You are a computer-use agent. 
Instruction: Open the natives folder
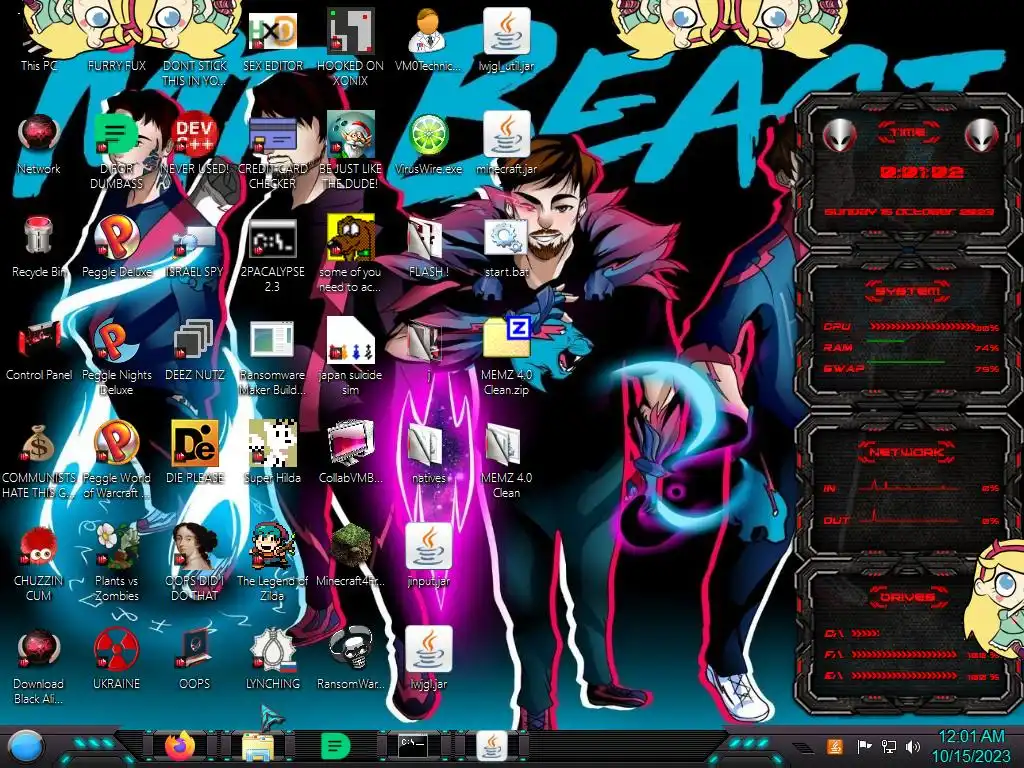coord(428,445)
